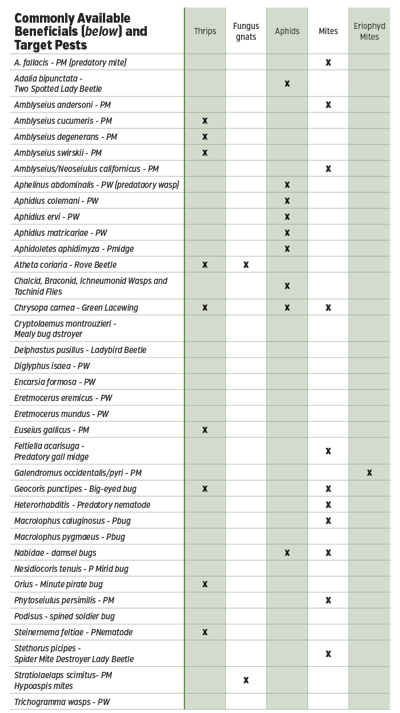Select row 'Encarsia formosa - PW'
This screenshot has width=400, height=713.
coord(200,382)
